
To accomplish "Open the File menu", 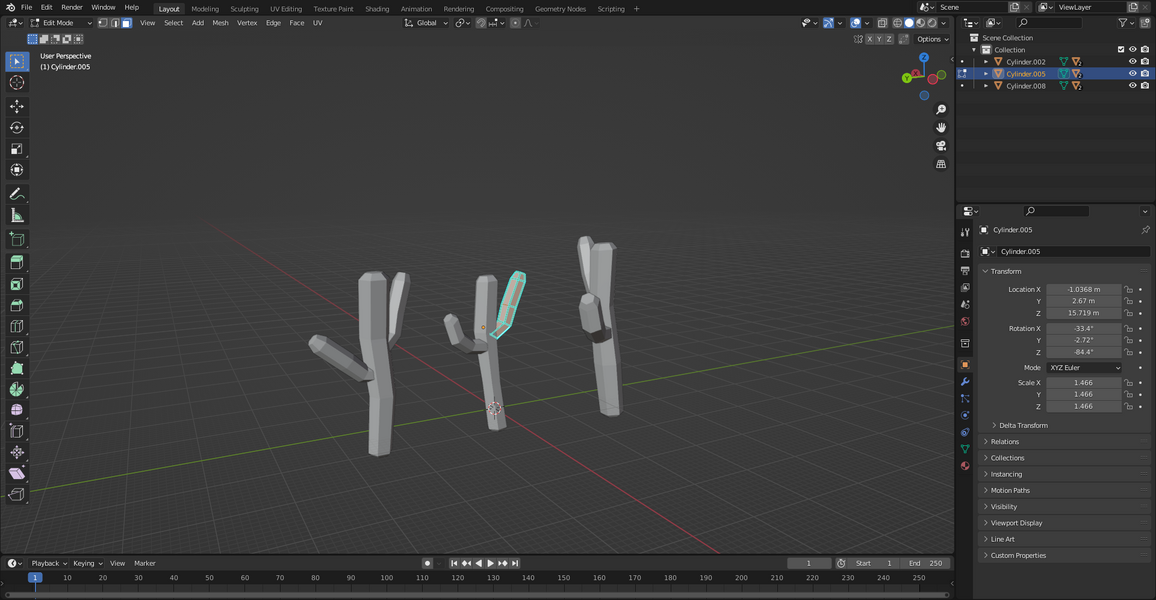I will click(x=26, y=7).
